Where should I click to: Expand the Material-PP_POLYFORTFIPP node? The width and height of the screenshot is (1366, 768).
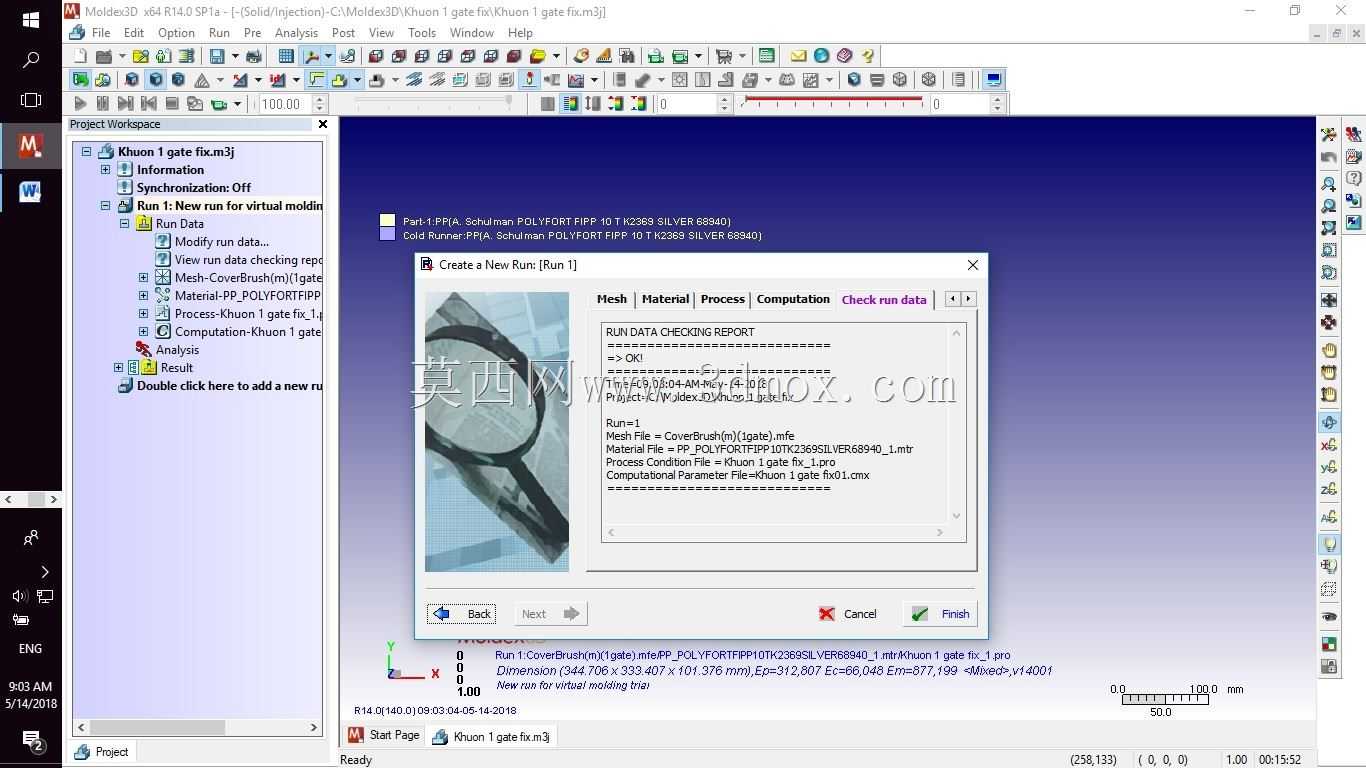click(144, 296)
